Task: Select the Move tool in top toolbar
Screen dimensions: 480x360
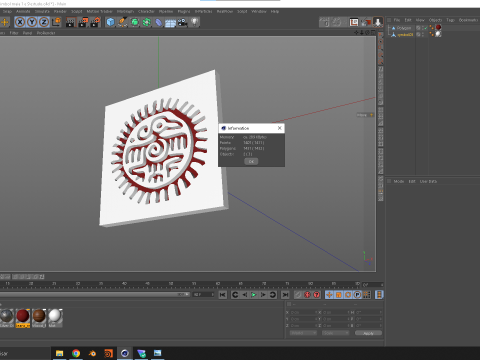Action: point(5,22)
